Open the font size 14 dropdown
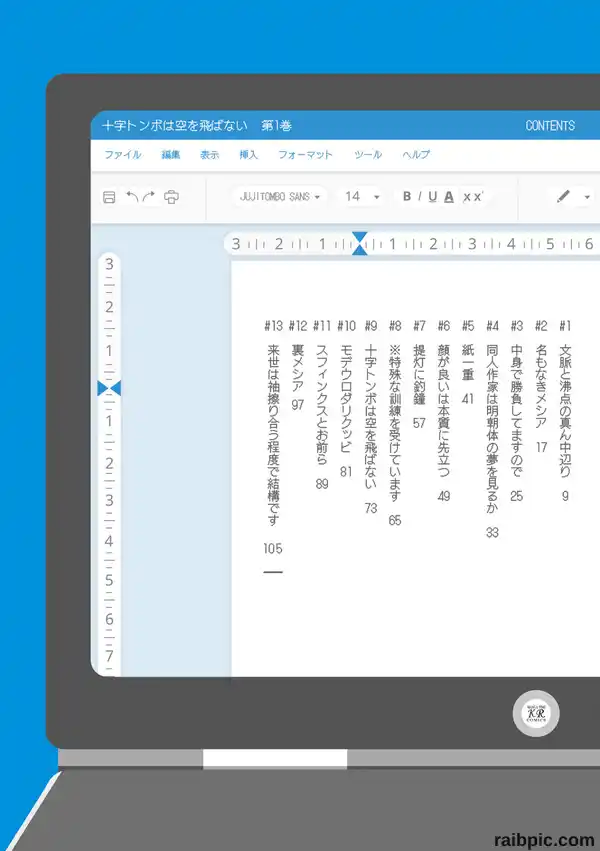The image size is (600, 851). [362, 196]
